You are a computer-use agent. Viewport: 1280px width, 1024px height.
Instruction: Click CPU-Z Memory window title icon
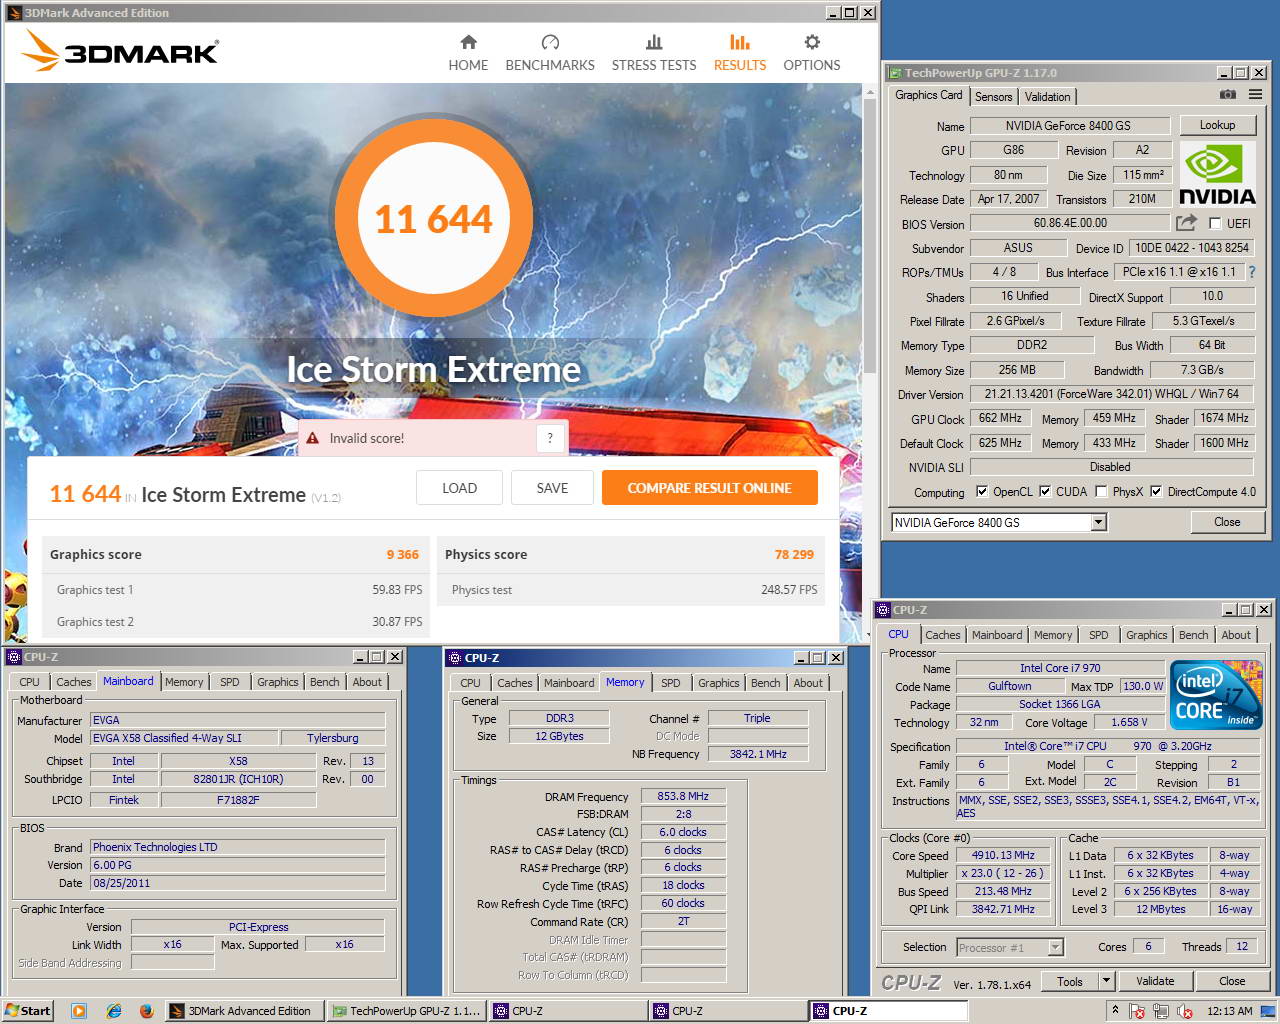(454, 658)
